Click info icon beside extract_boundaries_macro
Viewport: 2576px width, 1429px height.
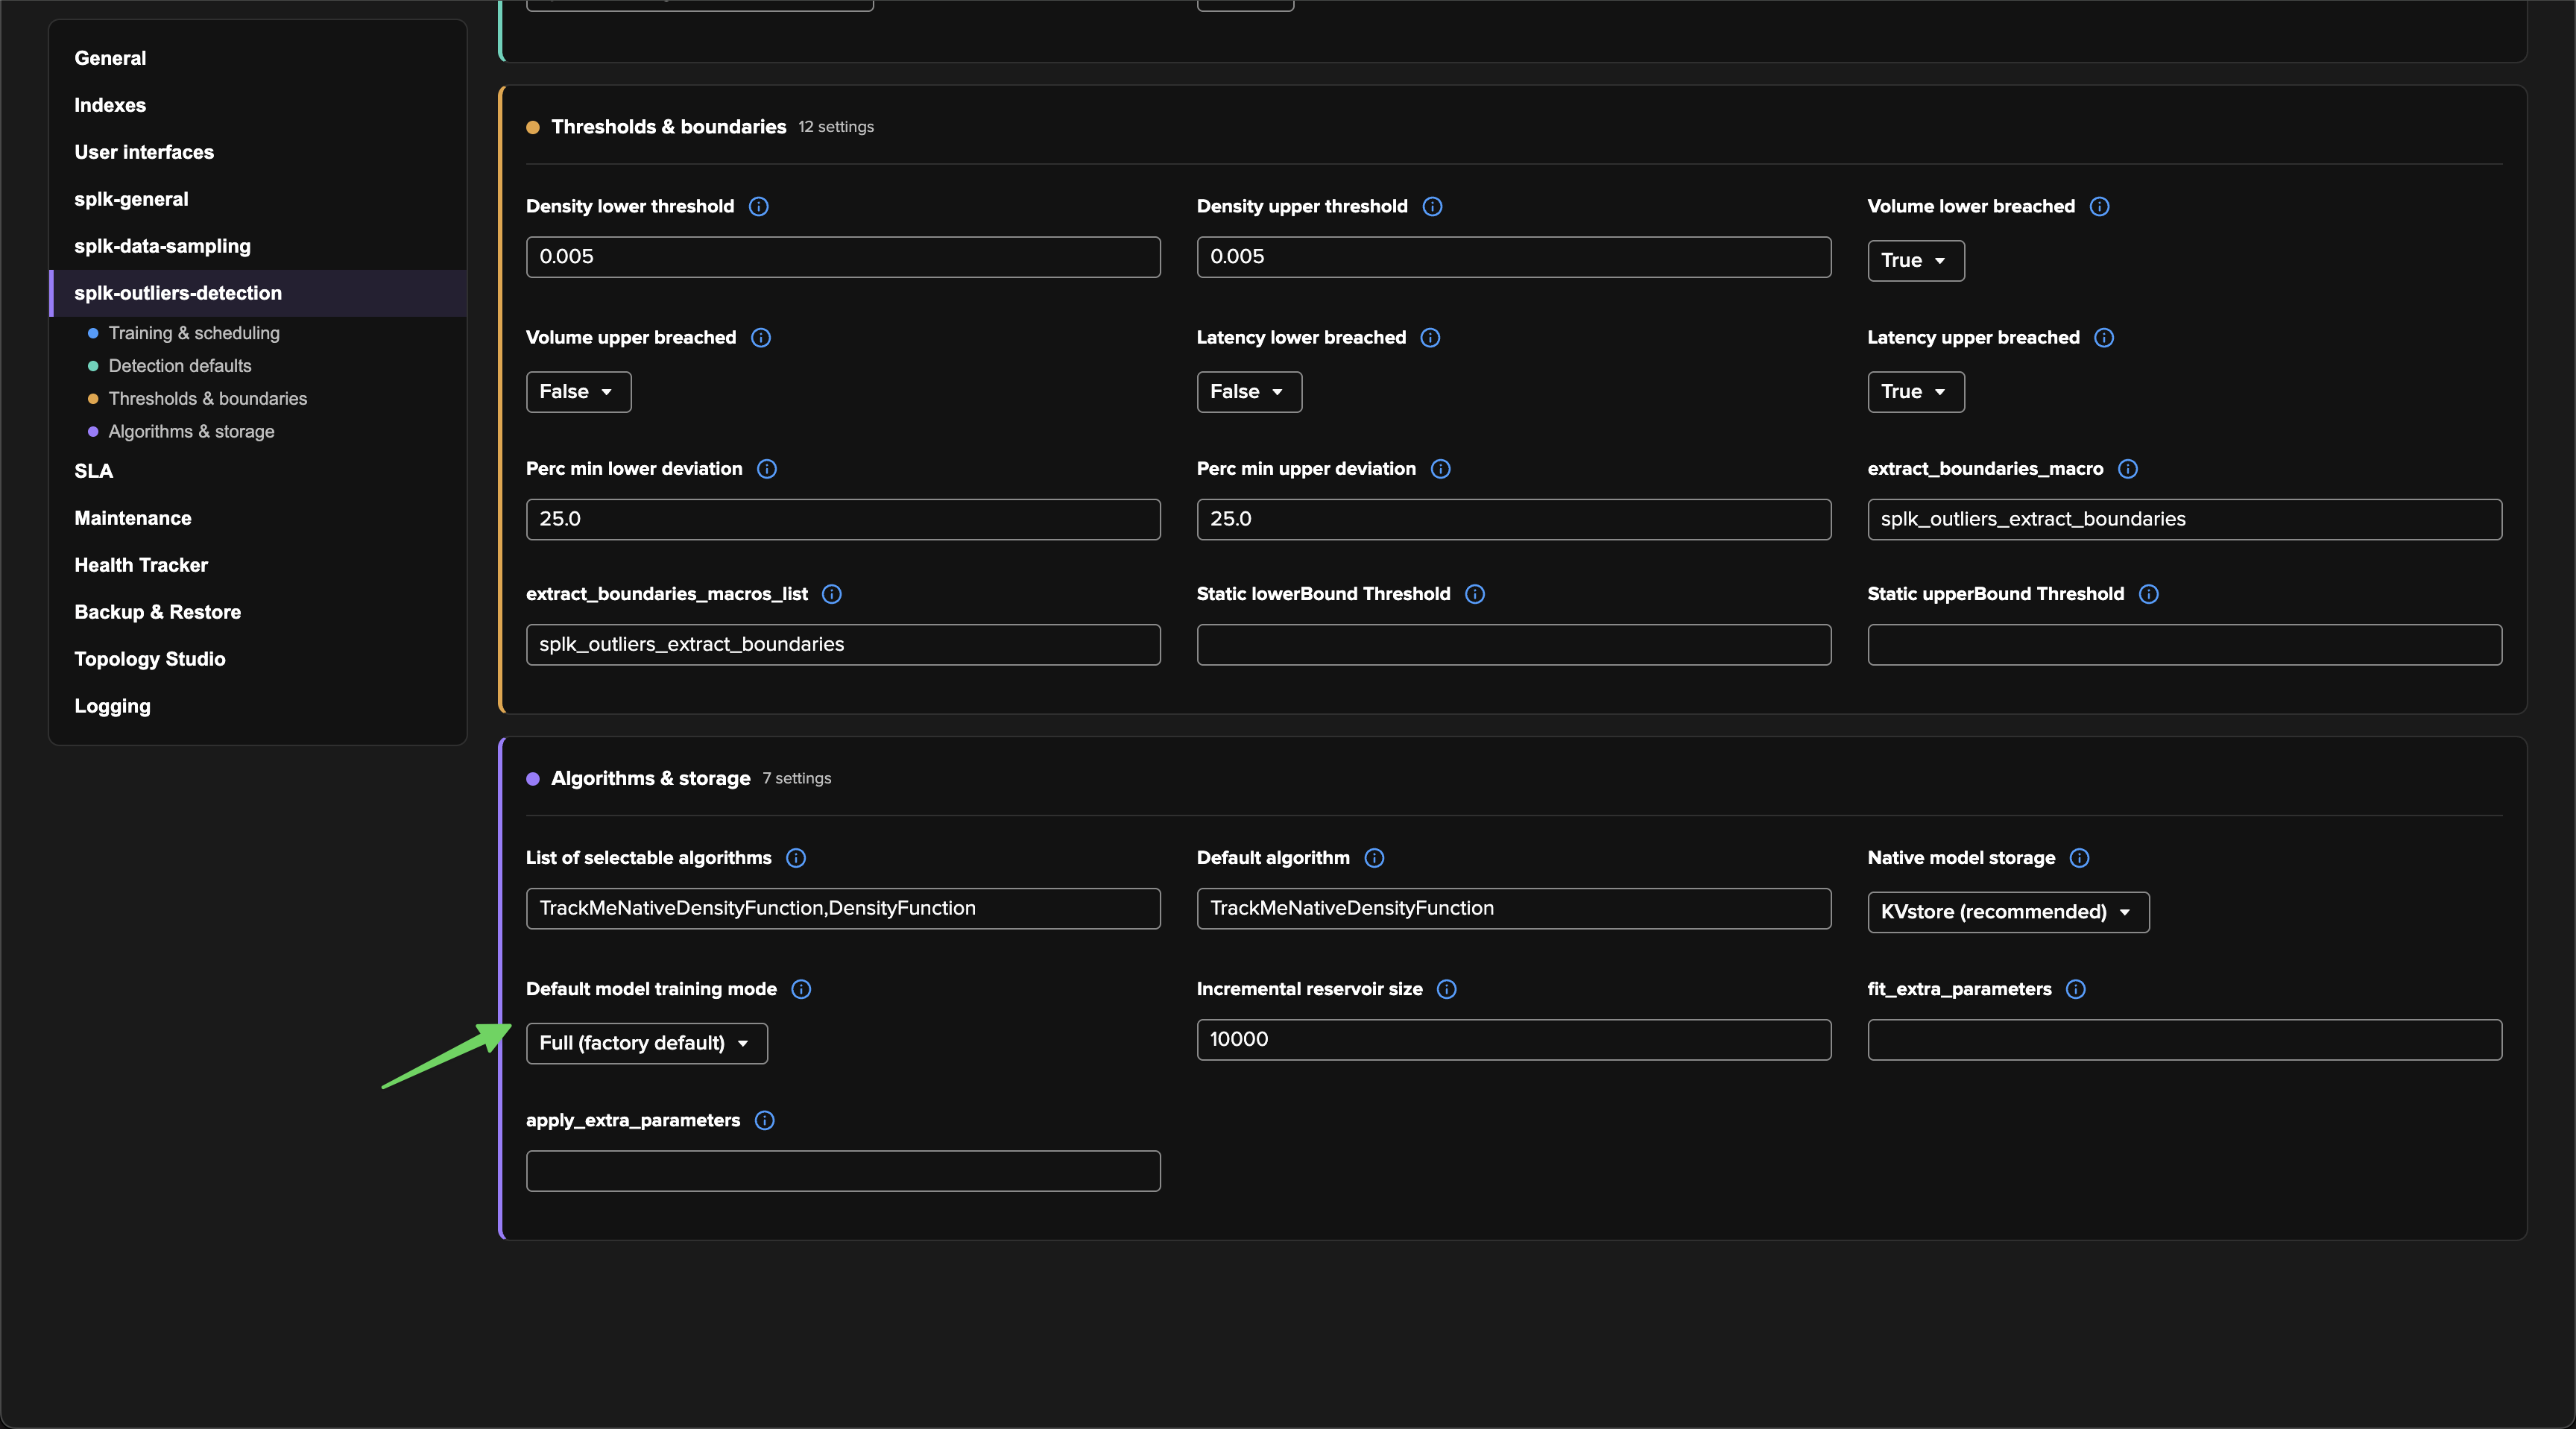point(2128,468)
